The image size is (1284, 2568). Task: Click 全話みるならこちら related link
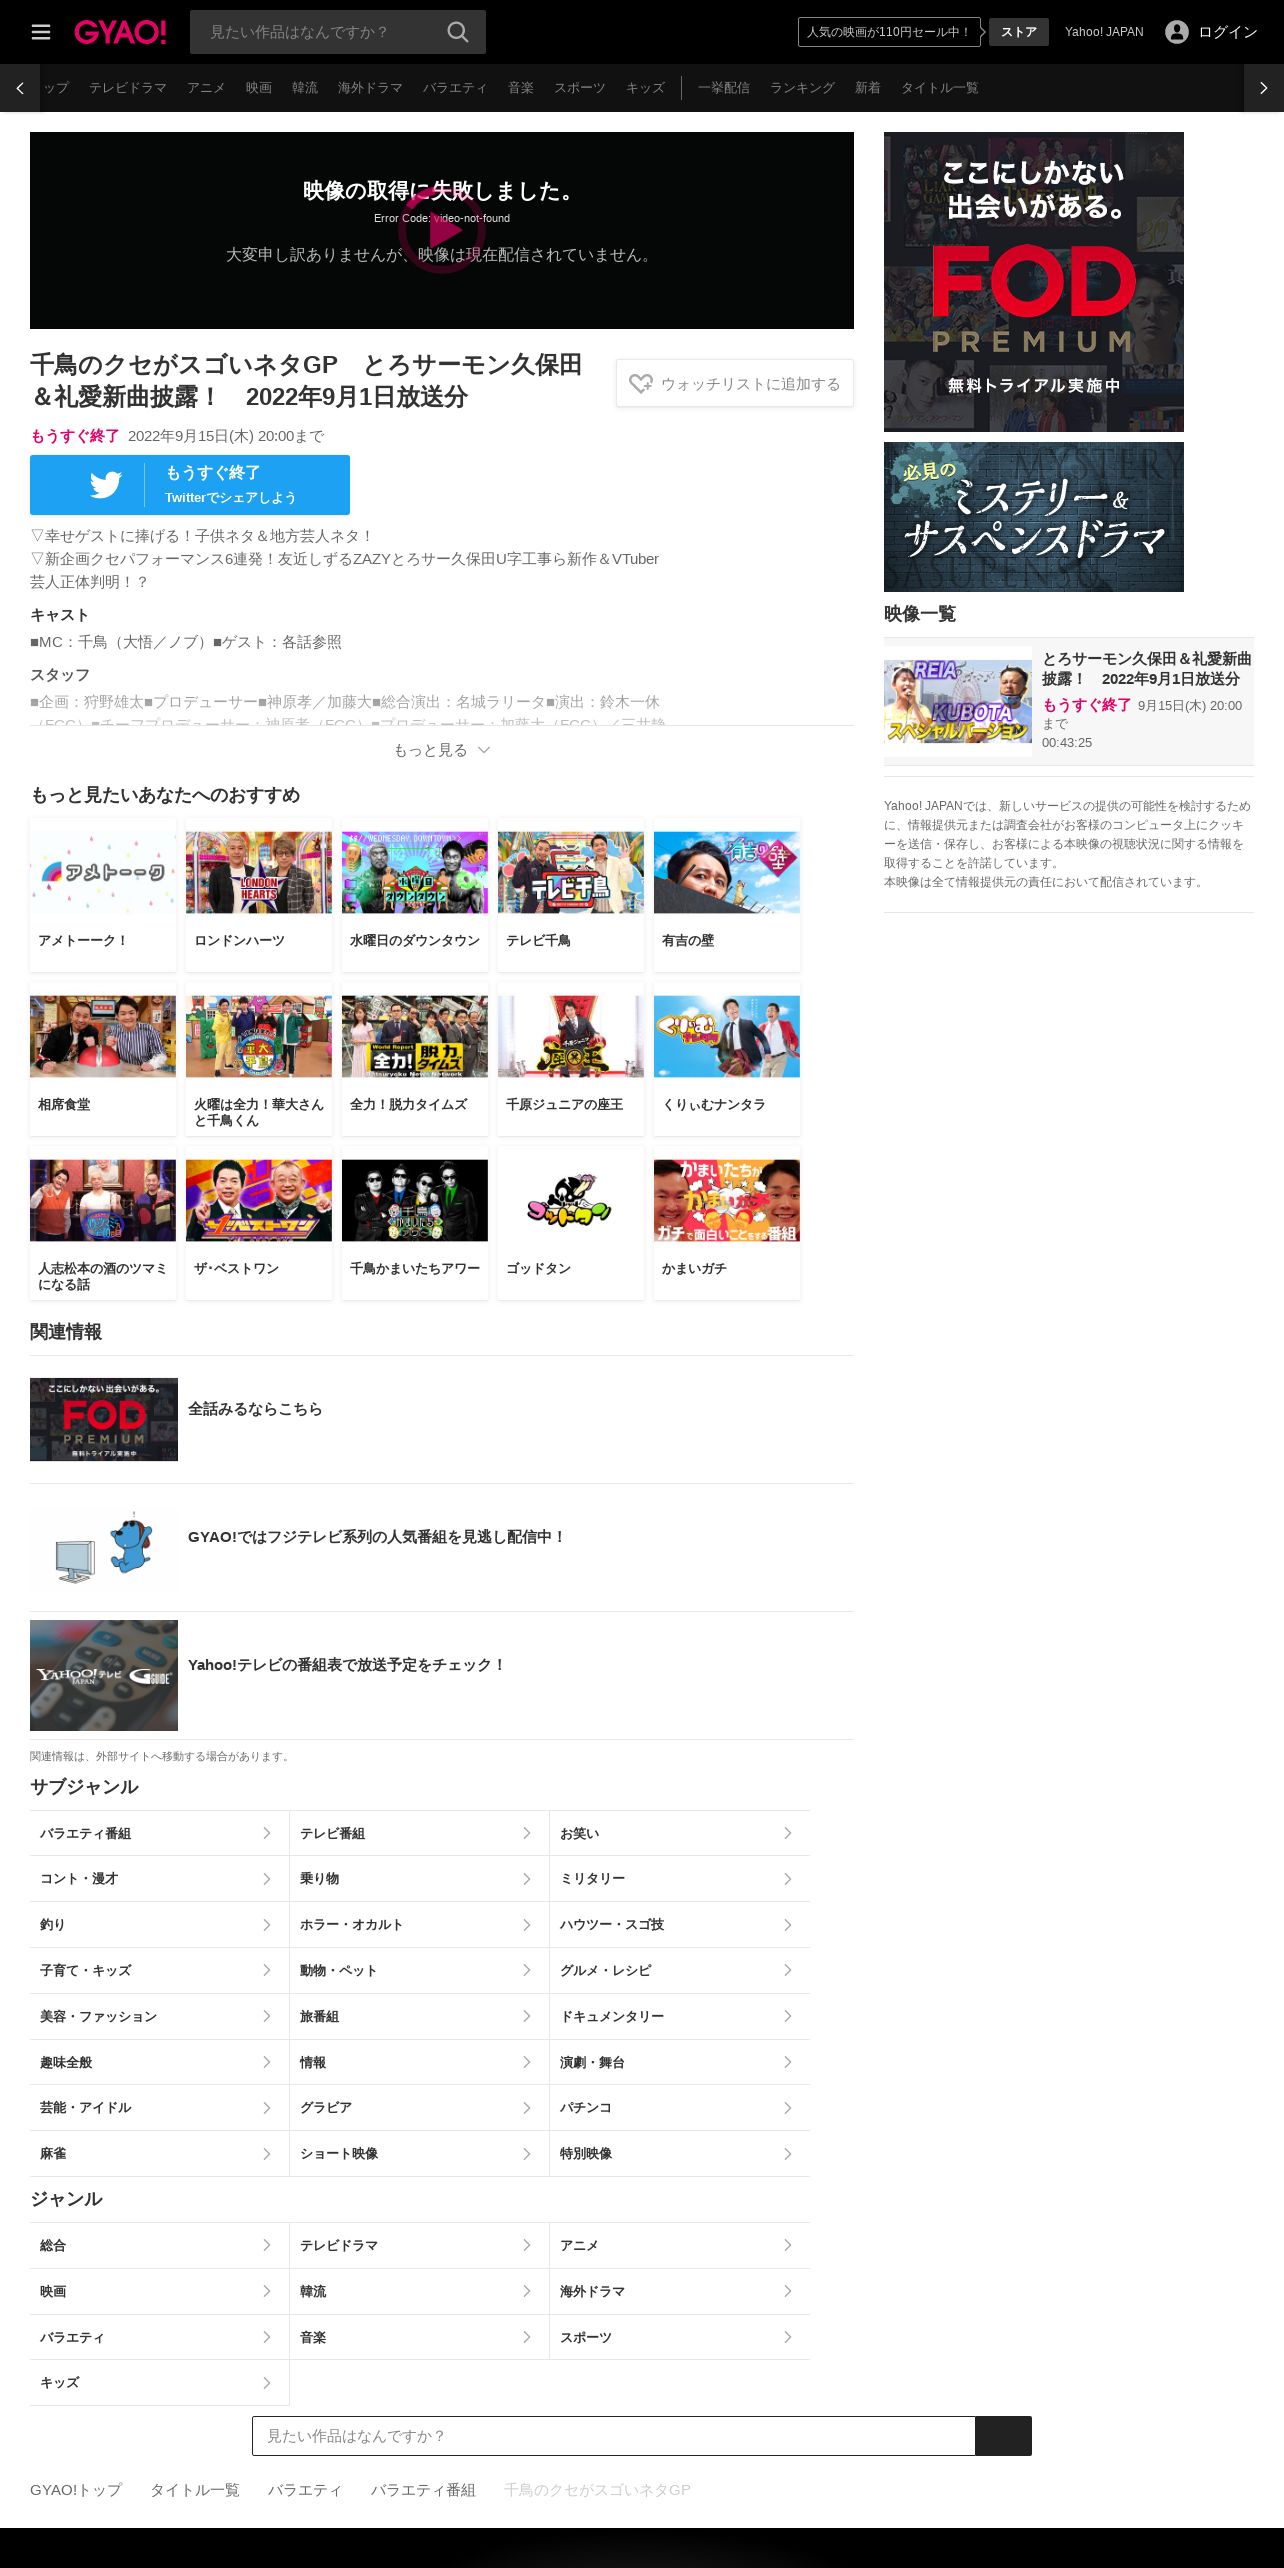[x=255, y=1409]
